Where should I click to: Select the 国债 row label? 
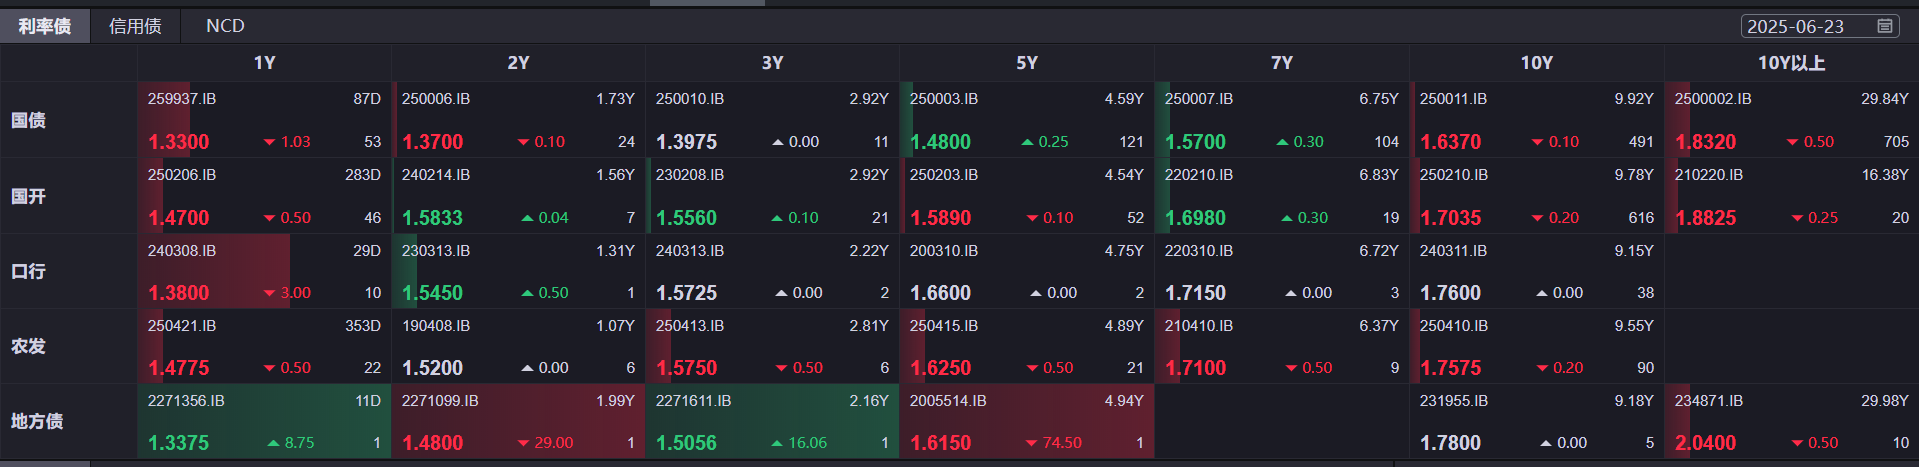28,120
